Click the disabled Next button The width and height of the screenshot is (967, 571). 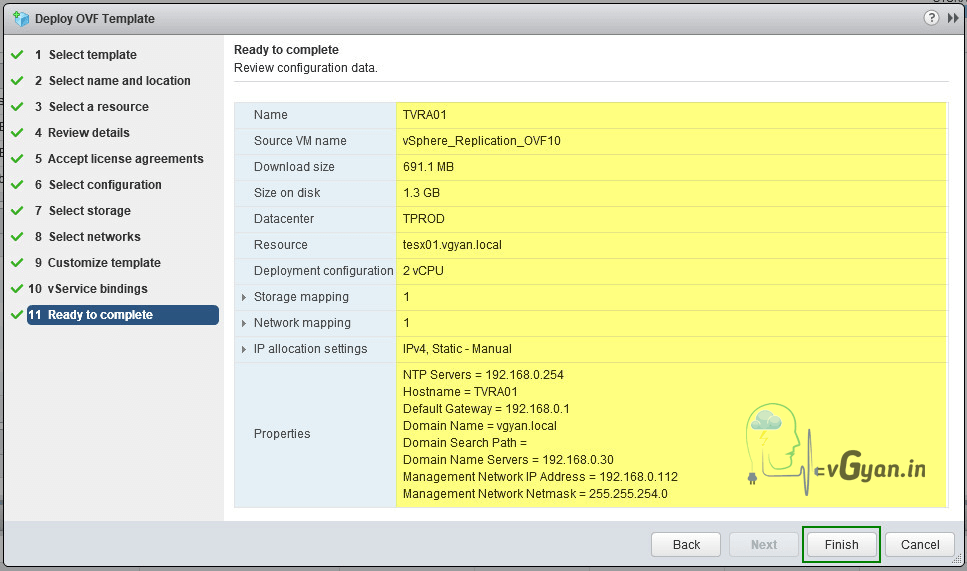pyautogui.click(x=763, y=544)
